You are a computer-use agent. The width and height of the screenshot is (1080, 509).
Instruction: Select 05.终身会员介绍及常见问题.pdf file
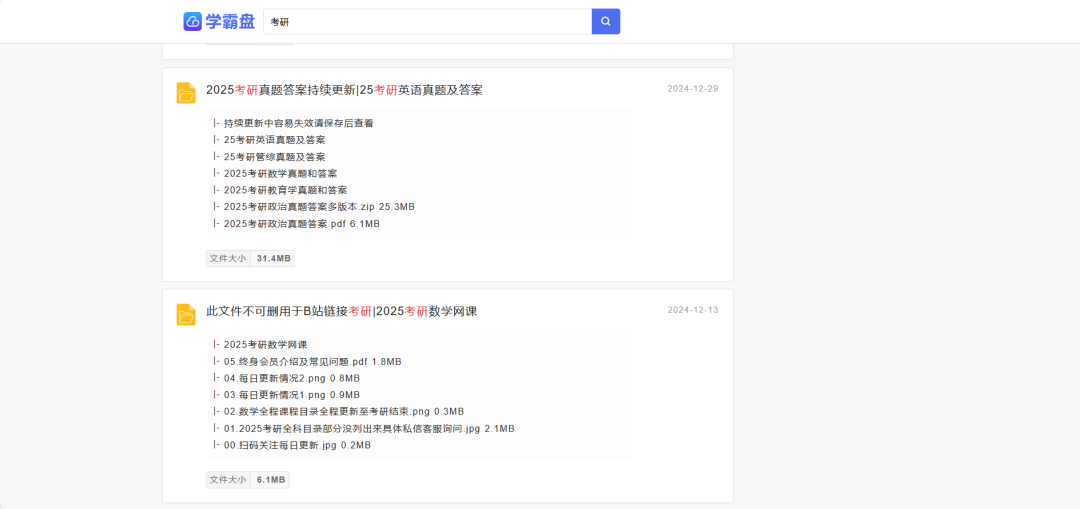click(x=312, y=362)
